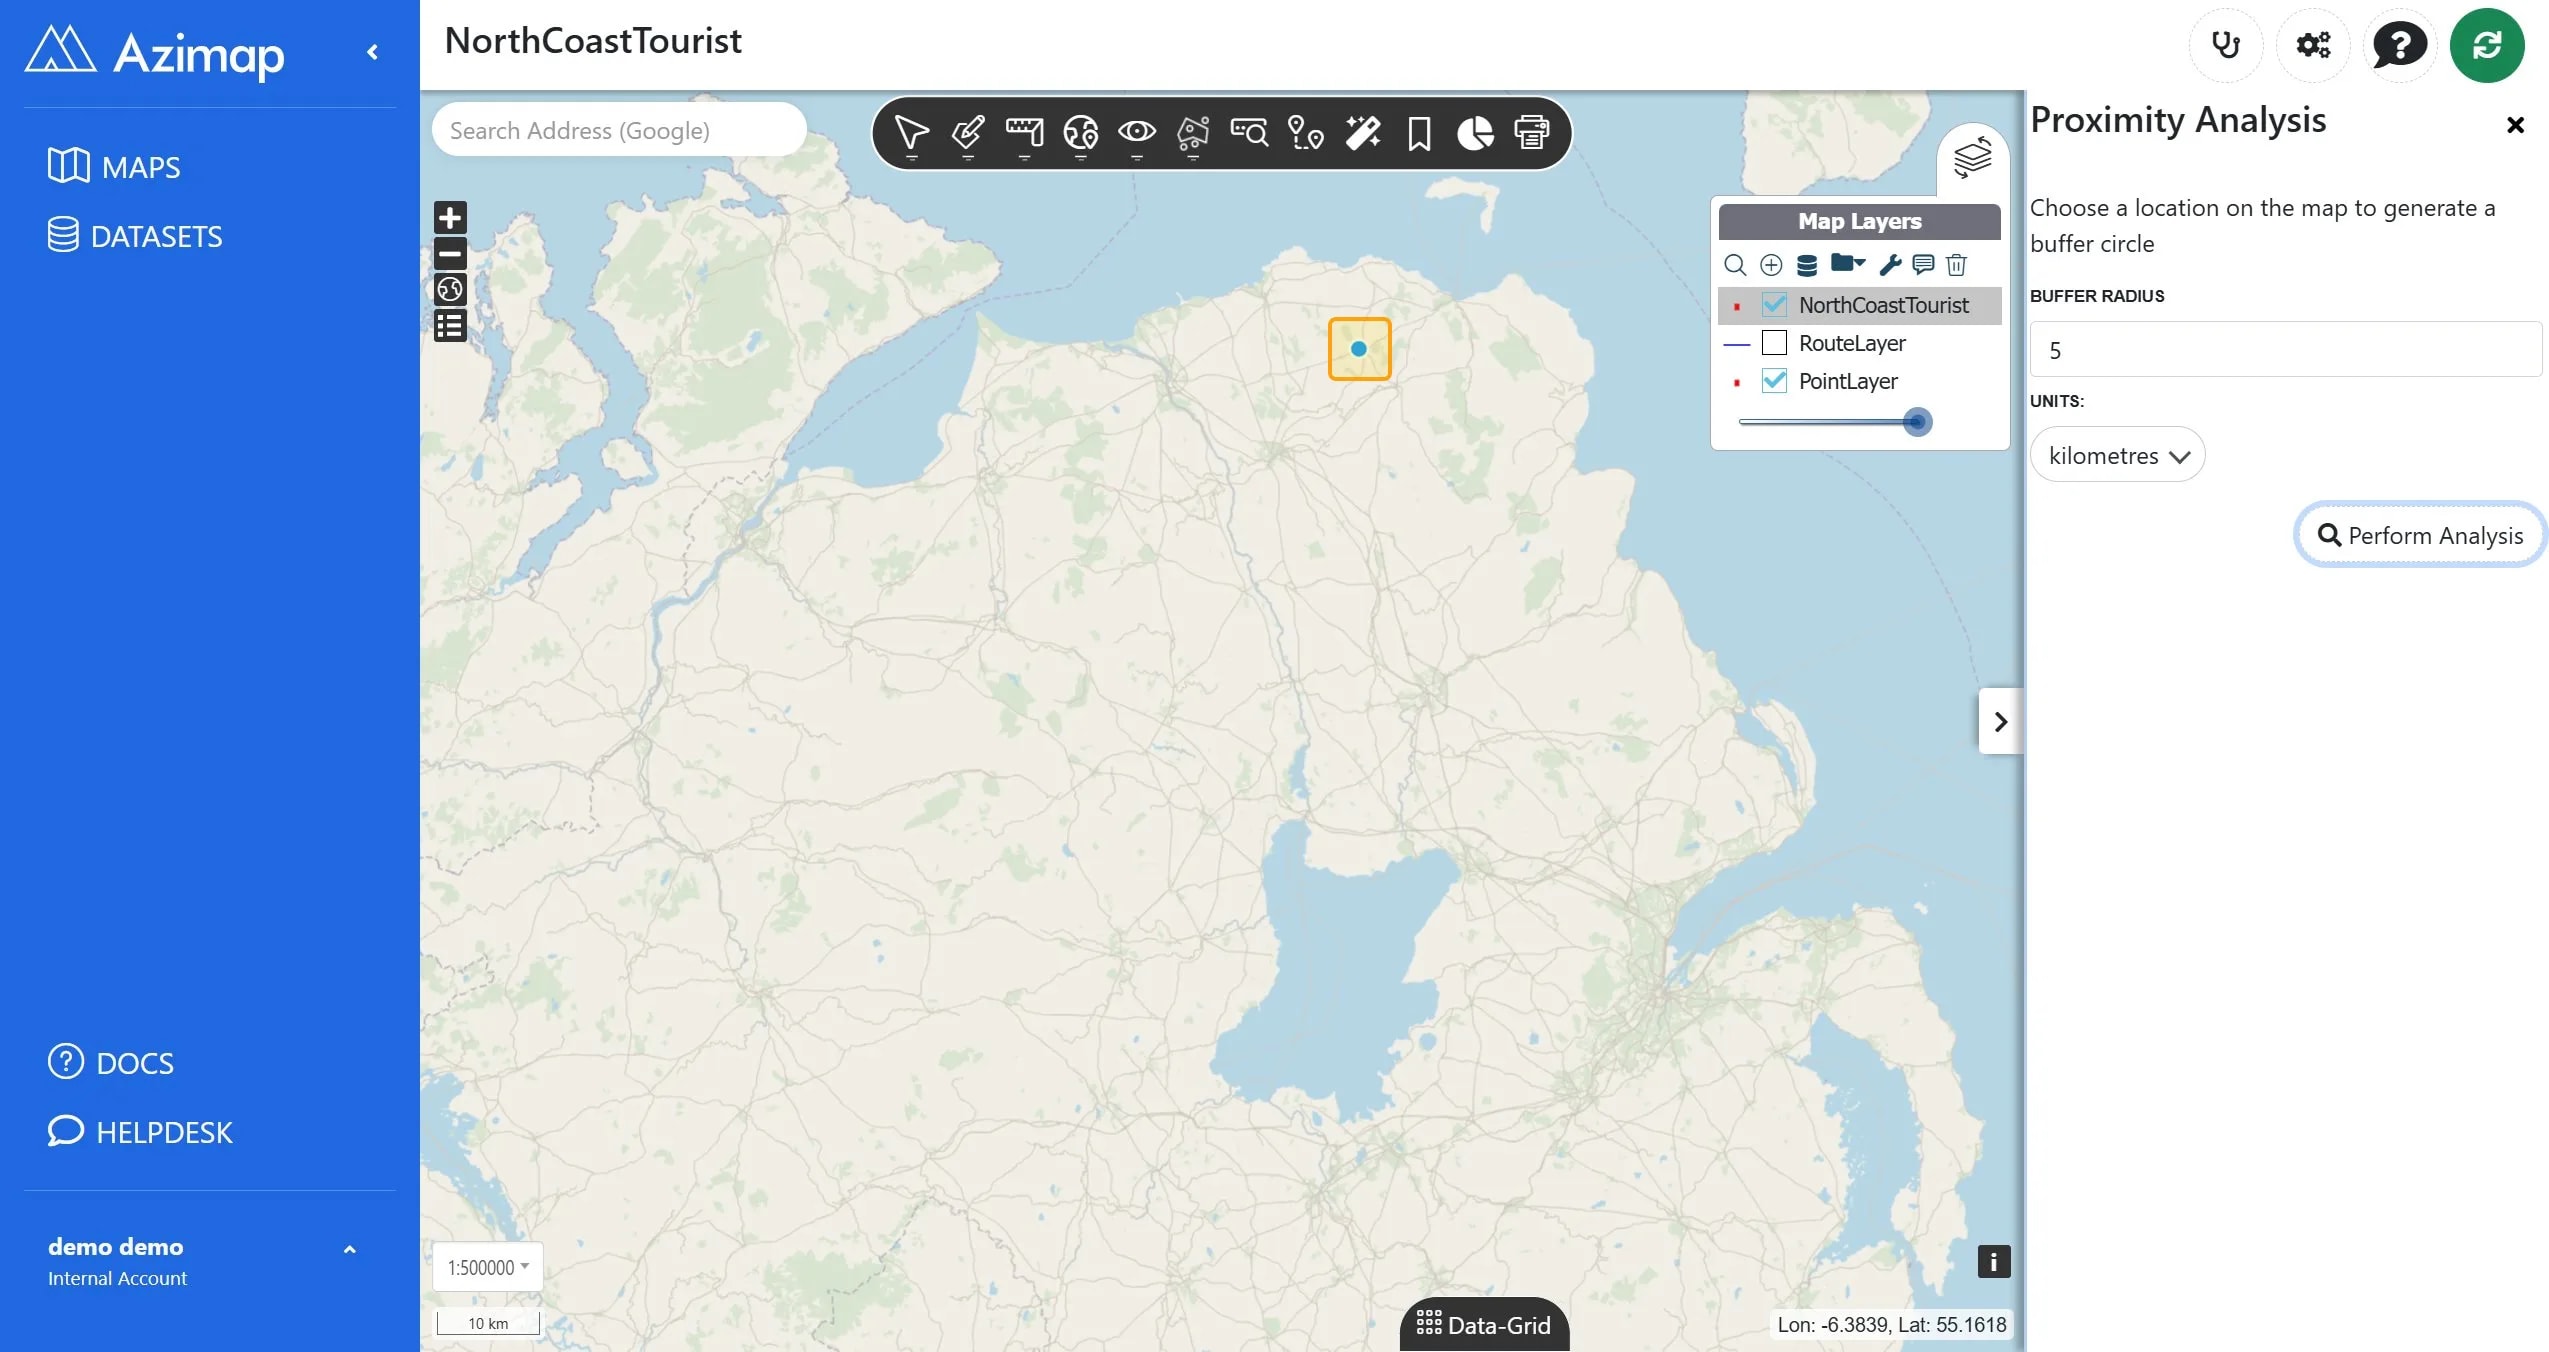2549x1352 pixels.
Task: Select the pointer selection tool
Action: (911, 134)
